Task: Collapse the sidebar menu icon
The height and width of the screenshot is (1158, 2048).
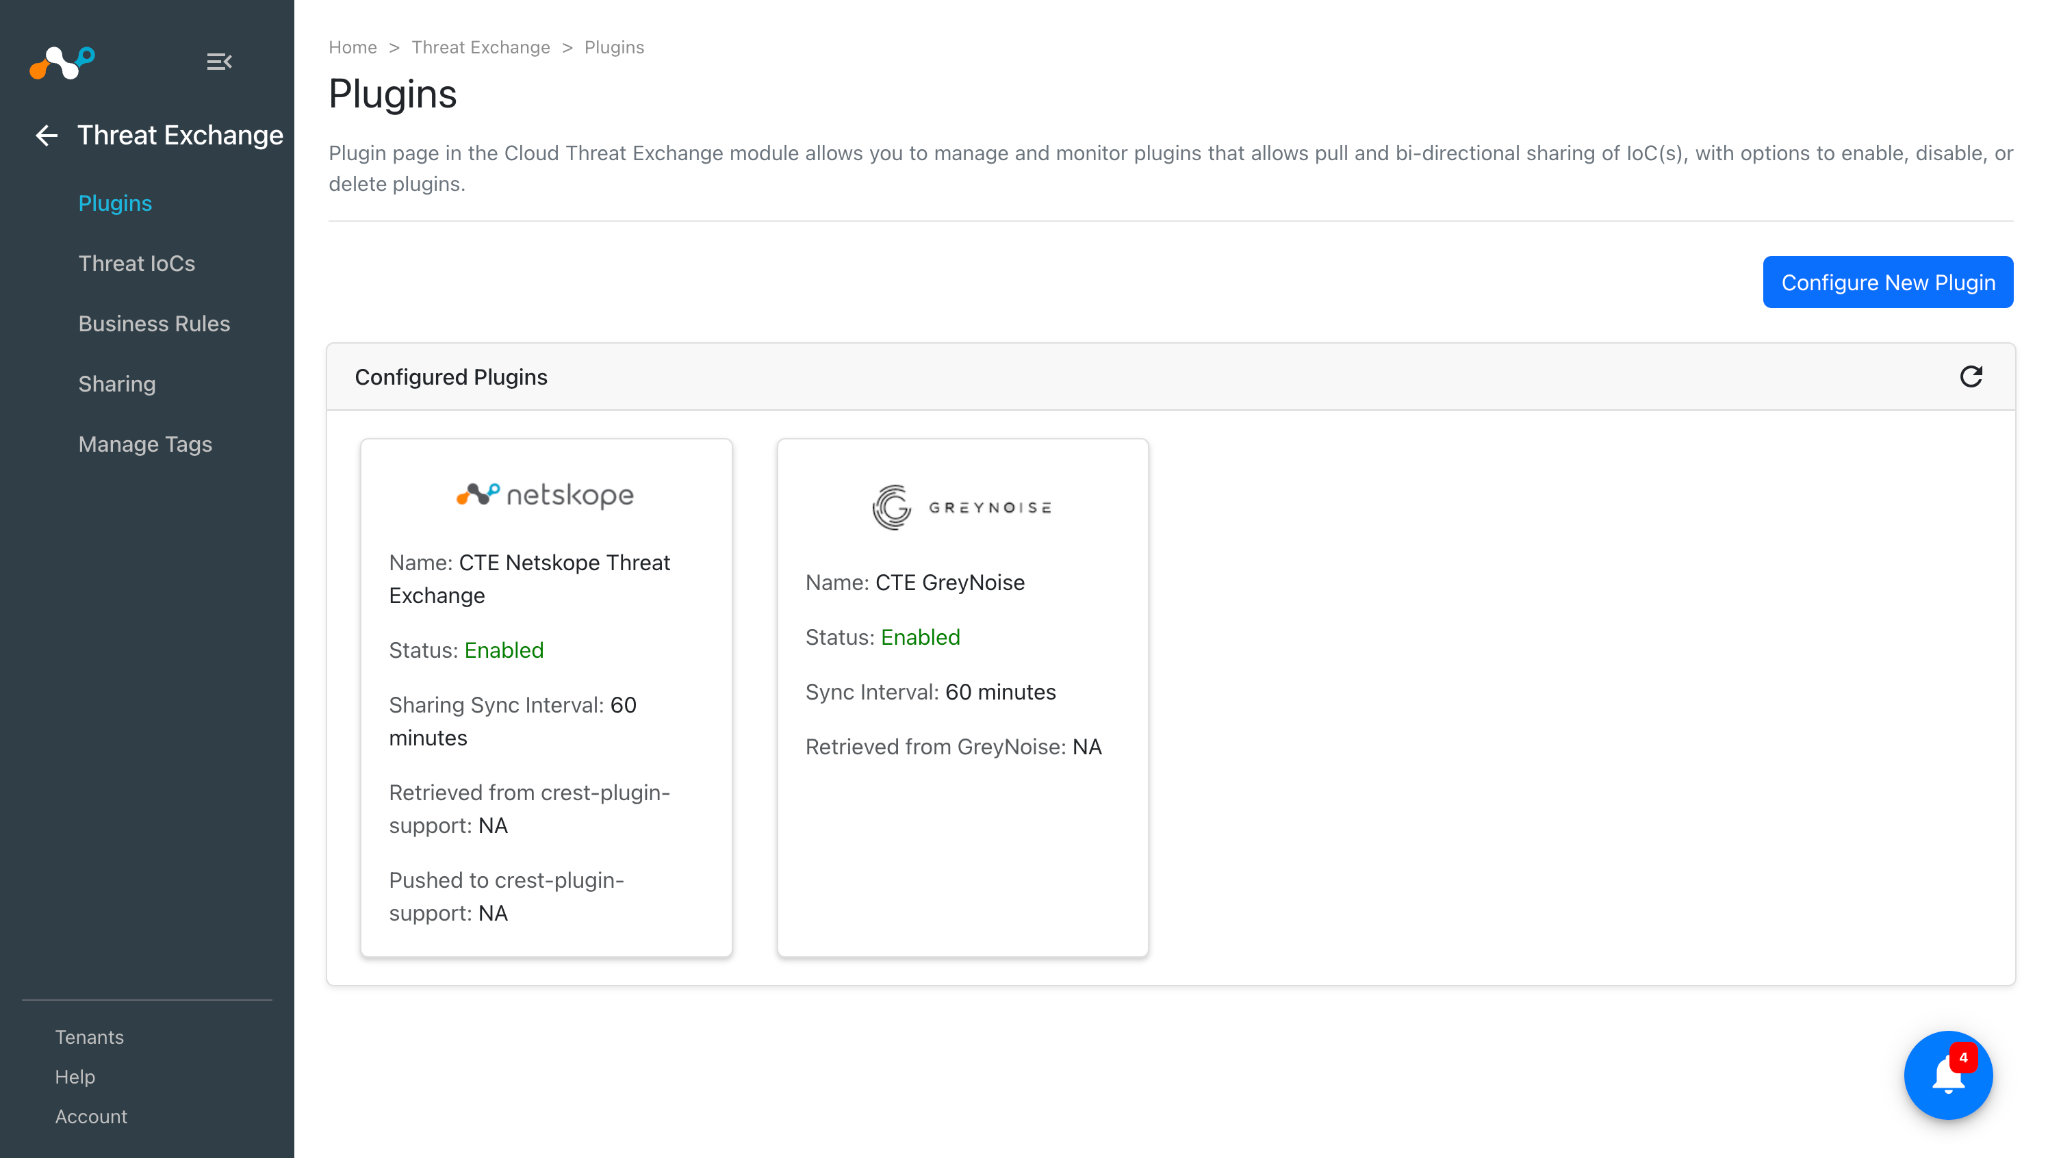Action: [x=219, y=62]
